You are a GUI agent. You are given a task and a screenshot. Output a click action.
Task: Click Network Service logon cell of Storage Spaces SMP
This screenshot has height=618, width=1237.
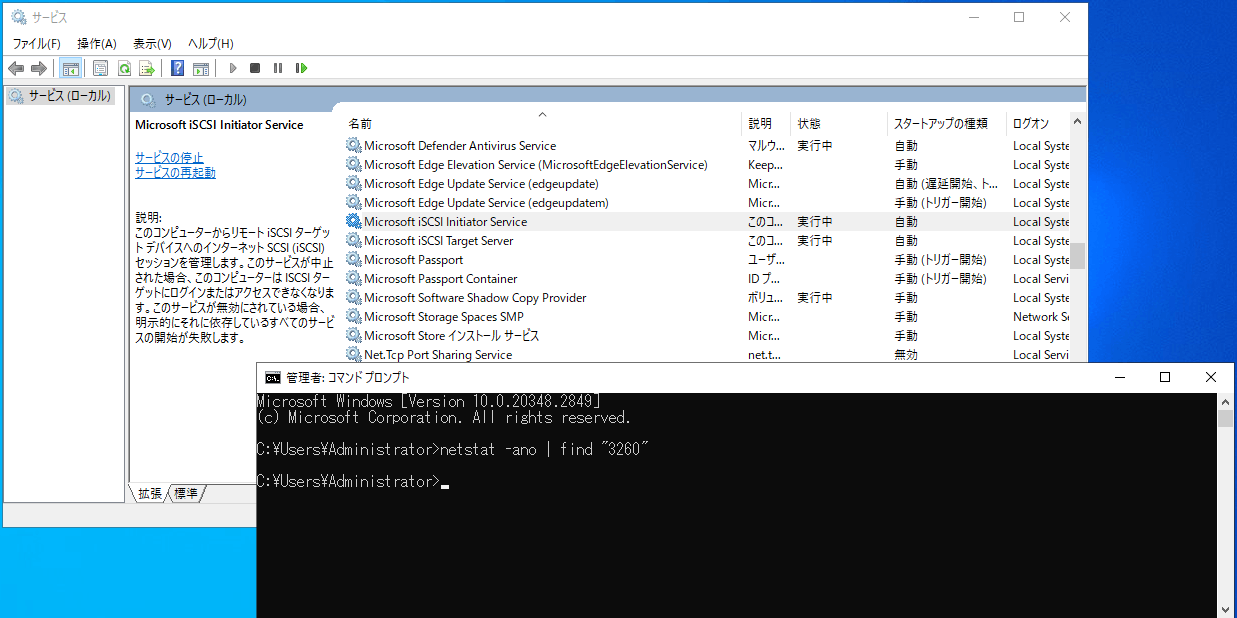[x=1041, y=316]
